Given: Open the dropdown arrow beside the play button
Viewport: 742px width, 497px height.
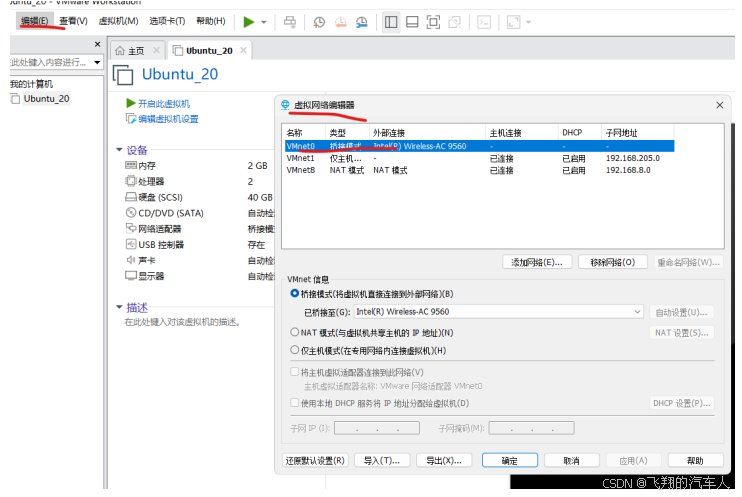Looking at the screenshot, I should (x=264, y=22).
